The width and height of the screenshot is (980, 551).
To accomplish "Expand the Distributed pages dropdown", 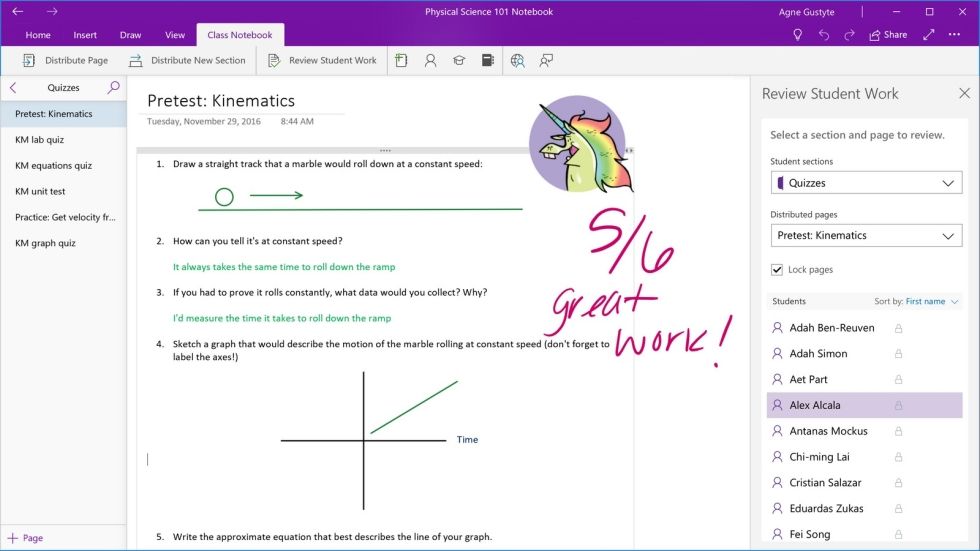I will [x=866, y=236].
